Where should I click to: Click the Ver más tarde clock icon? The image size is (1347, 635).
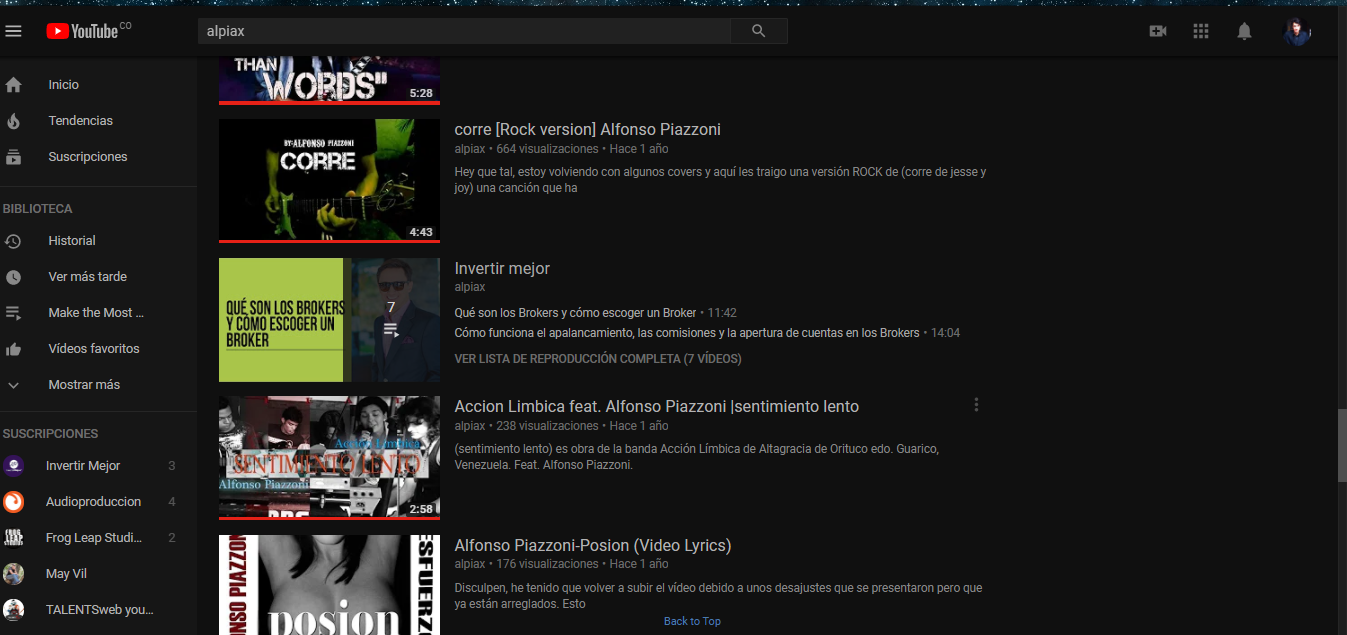point(13,277)
